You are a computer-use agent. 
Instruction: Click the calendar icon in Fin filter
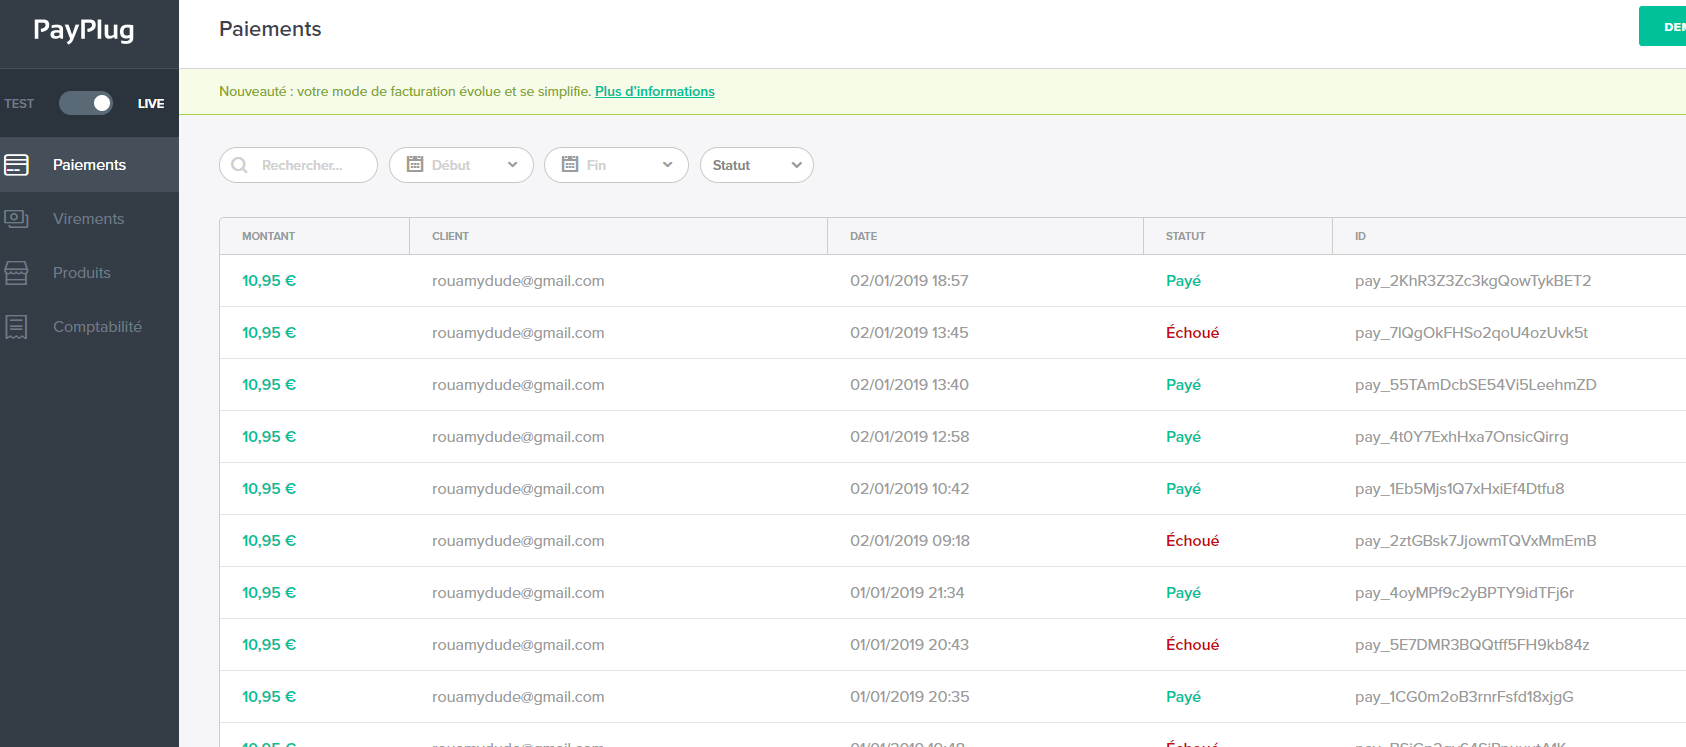[x=570, y=164]
